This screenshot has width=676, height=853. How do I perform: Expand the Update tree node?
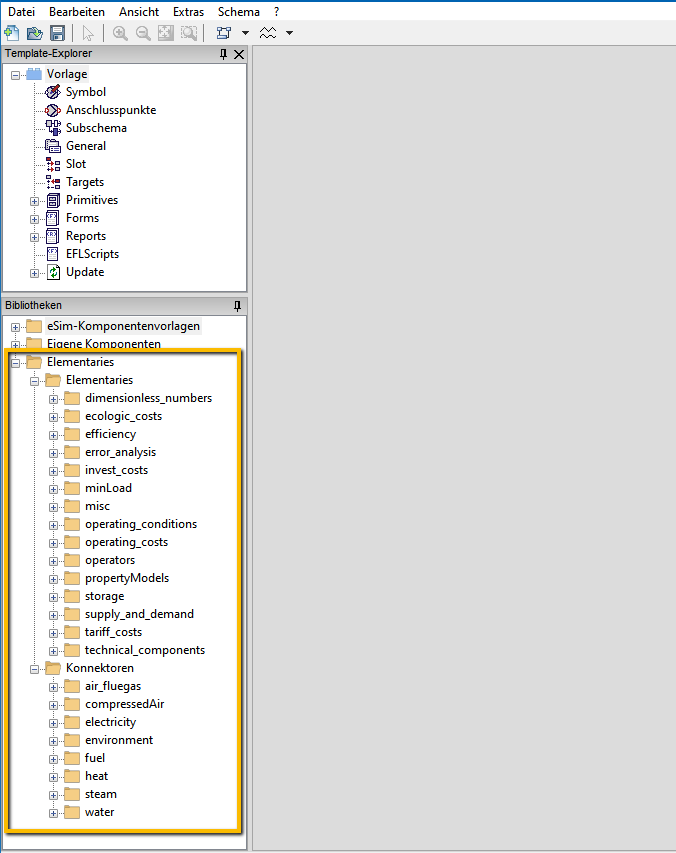tap(34, 273)
